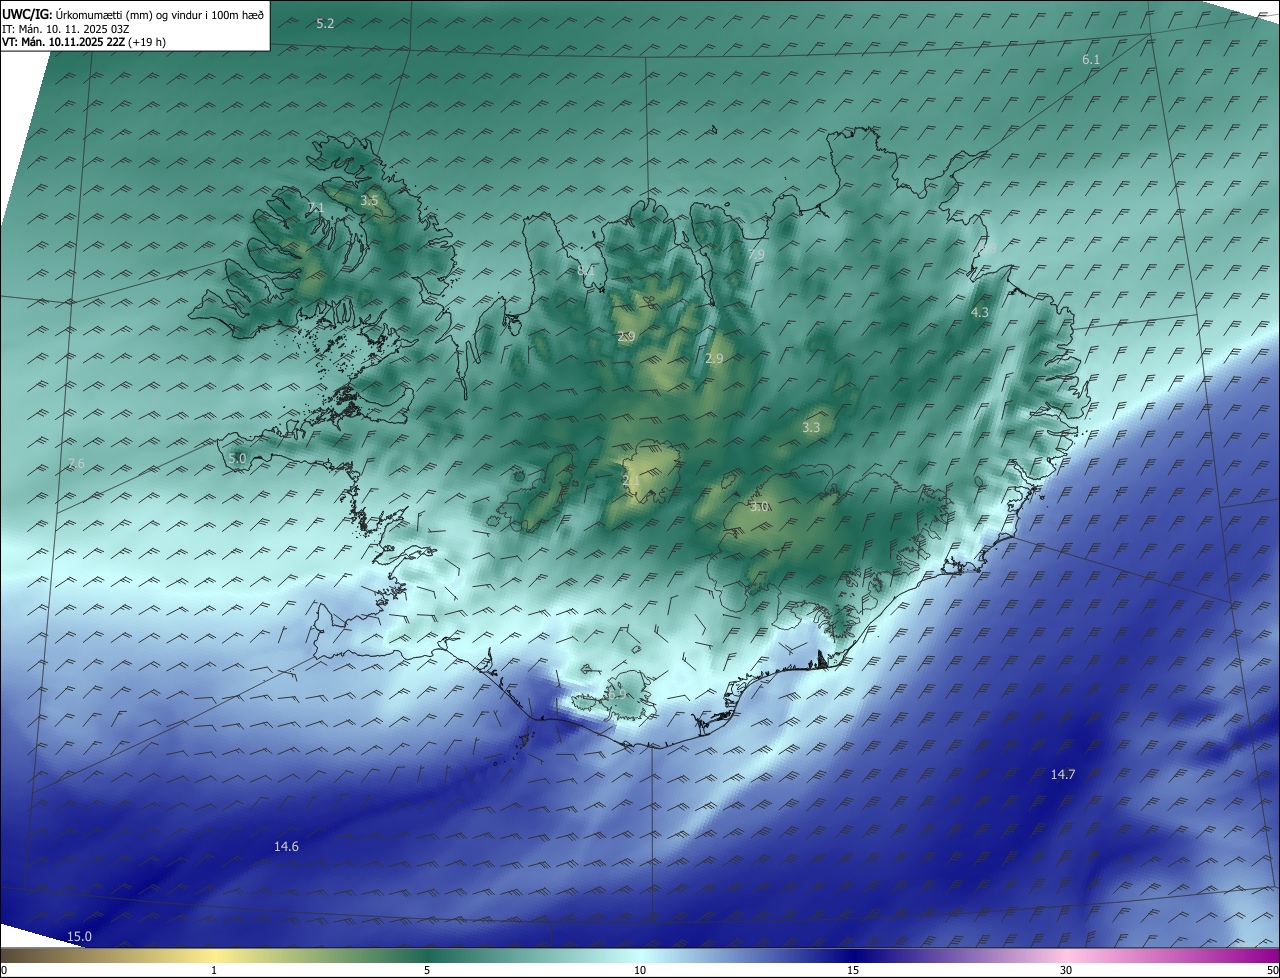Click the 3.3 value label
1280x978 pixels.
click(x=811, y=428)
